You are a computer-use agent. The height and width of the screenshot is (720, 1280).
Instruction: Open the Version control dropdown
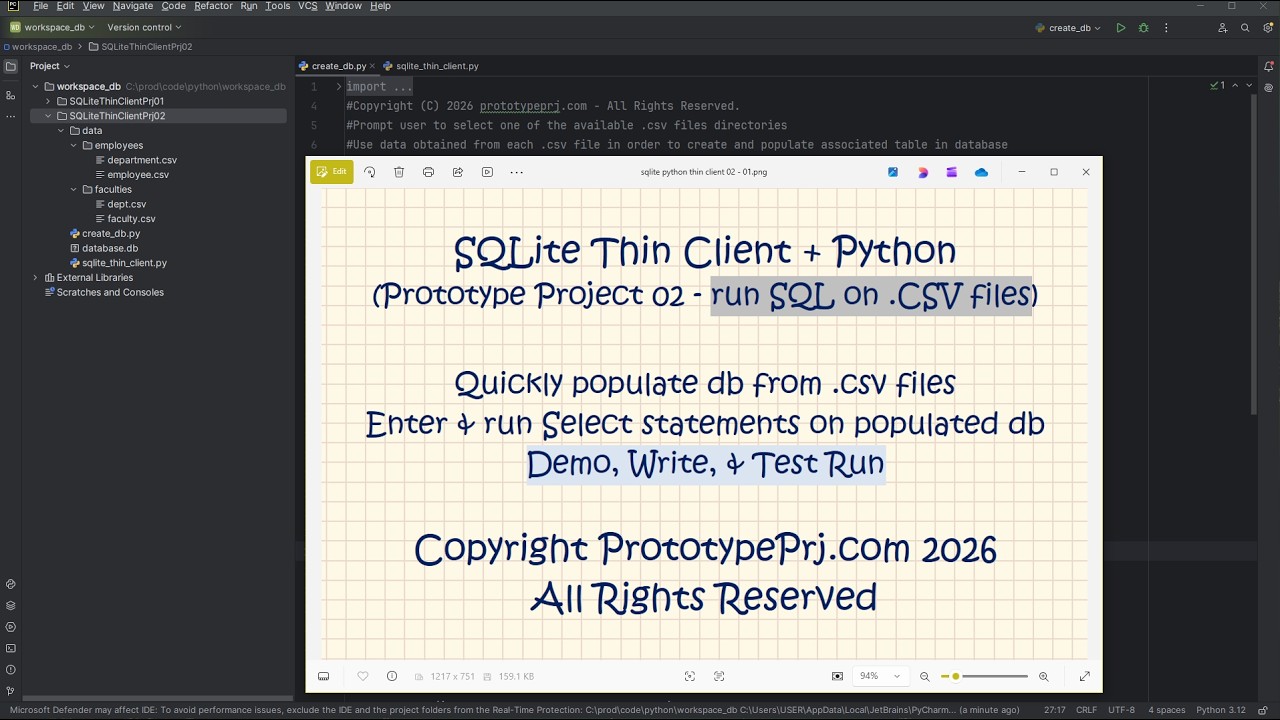pos(146,28)
